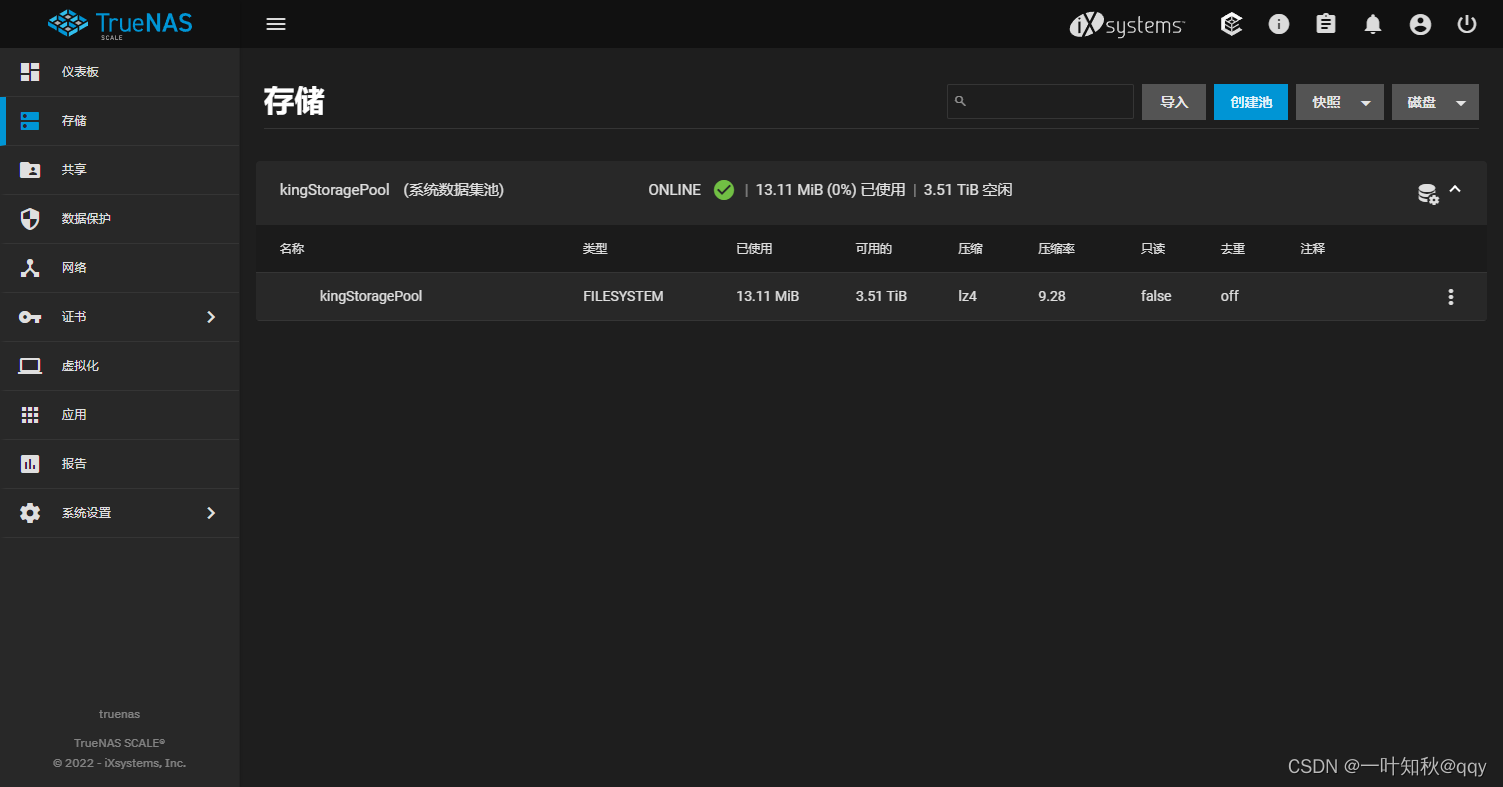Open 虚拟化 in the sidebar

[x=120, y=366]
